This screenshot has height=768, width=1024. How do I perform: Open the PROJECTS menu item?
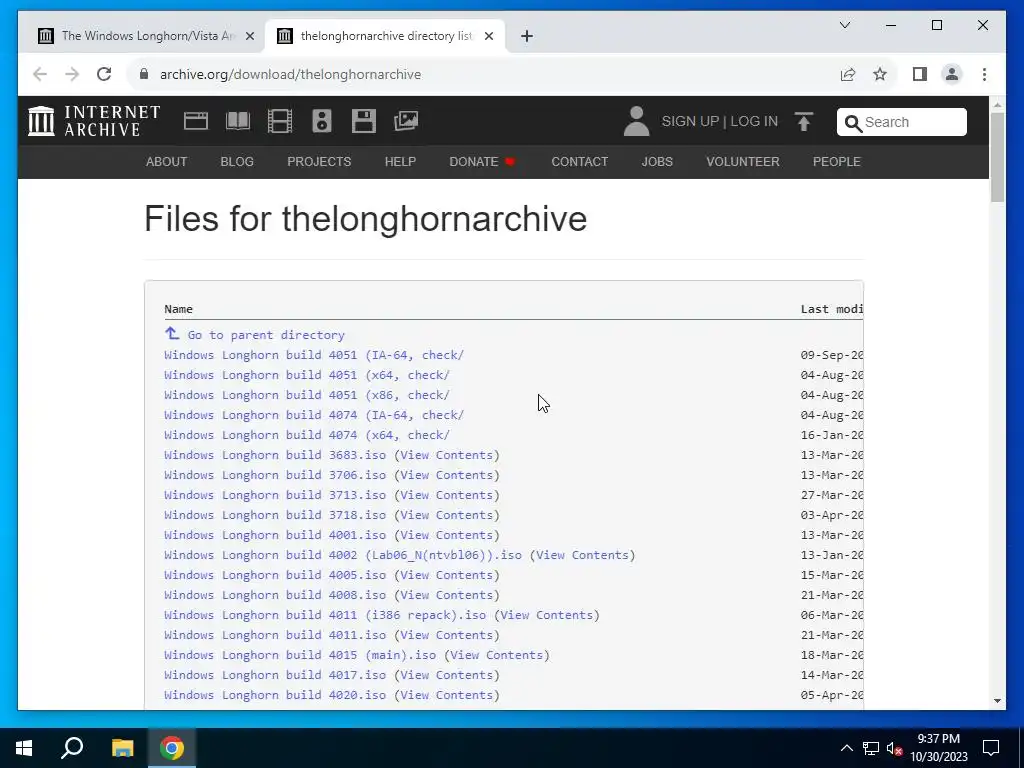click(319, 162)
